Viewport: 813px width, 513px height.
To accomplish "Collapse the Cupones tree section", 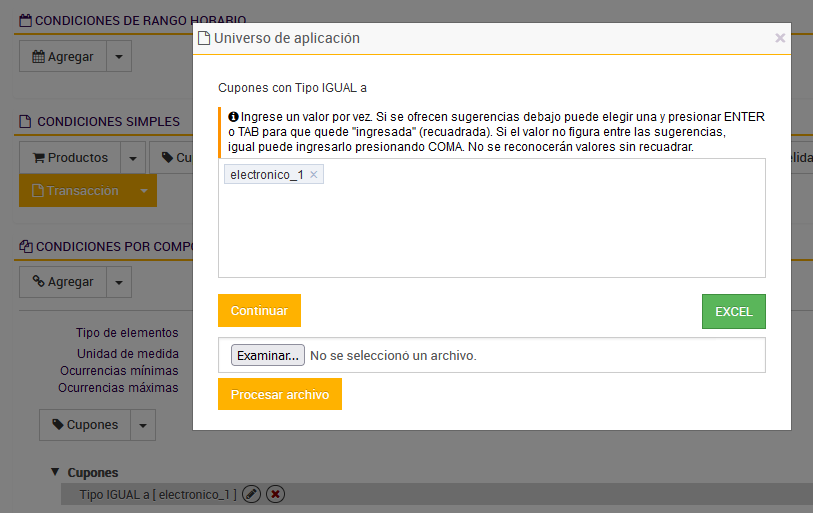I will coord(55,472).
